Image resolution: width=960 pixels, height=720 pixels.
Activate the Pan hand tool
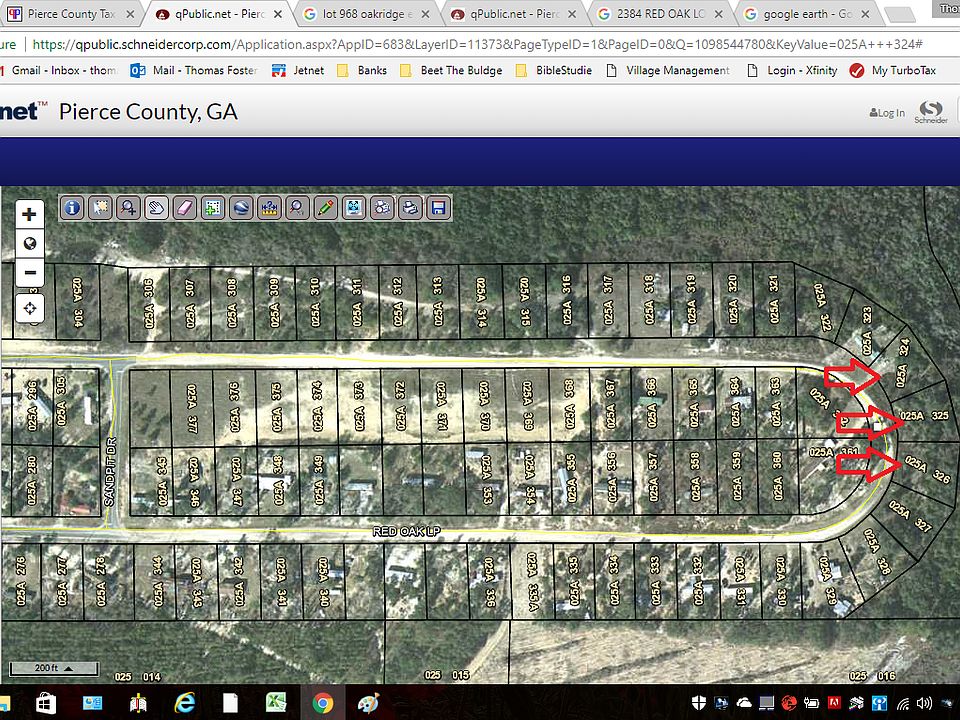(156, 207)
